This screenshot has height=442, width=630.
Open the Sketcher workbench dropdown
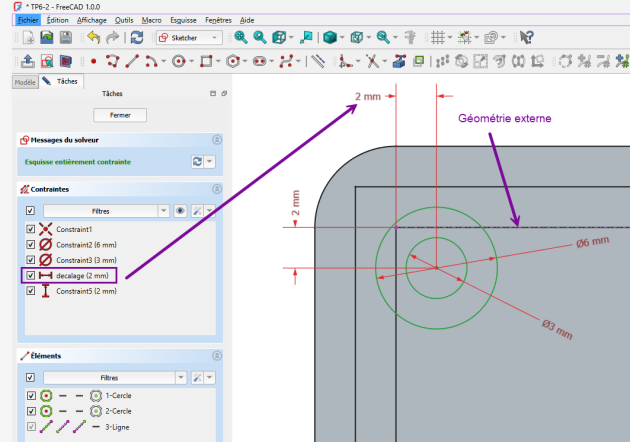[188, 37]
